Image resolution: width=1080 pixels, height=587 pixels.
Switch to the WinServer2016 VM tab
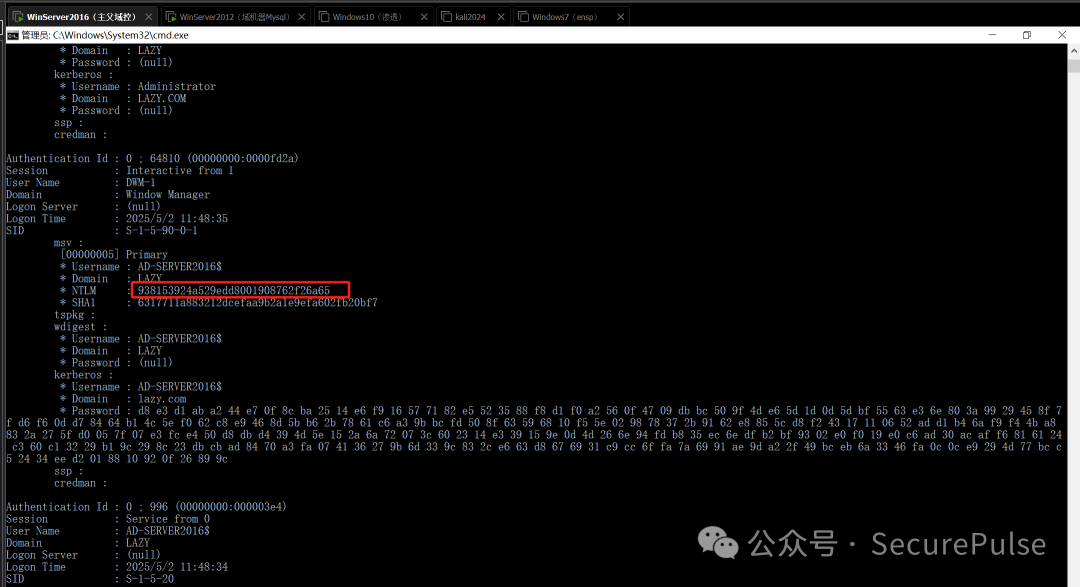coord(83,17)
